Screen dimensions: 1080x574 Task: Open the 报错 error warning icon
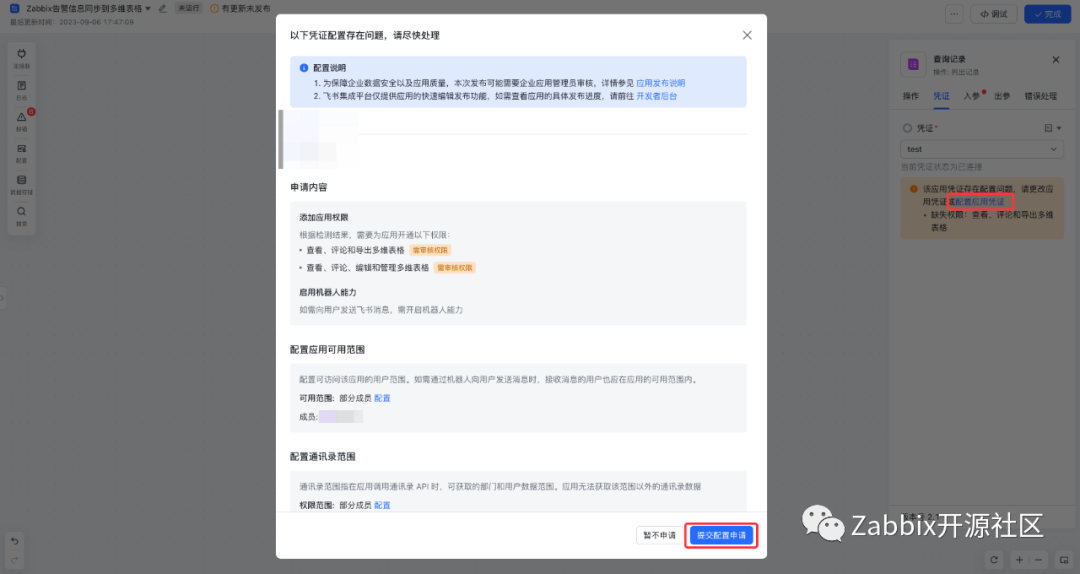coord(21,118)
